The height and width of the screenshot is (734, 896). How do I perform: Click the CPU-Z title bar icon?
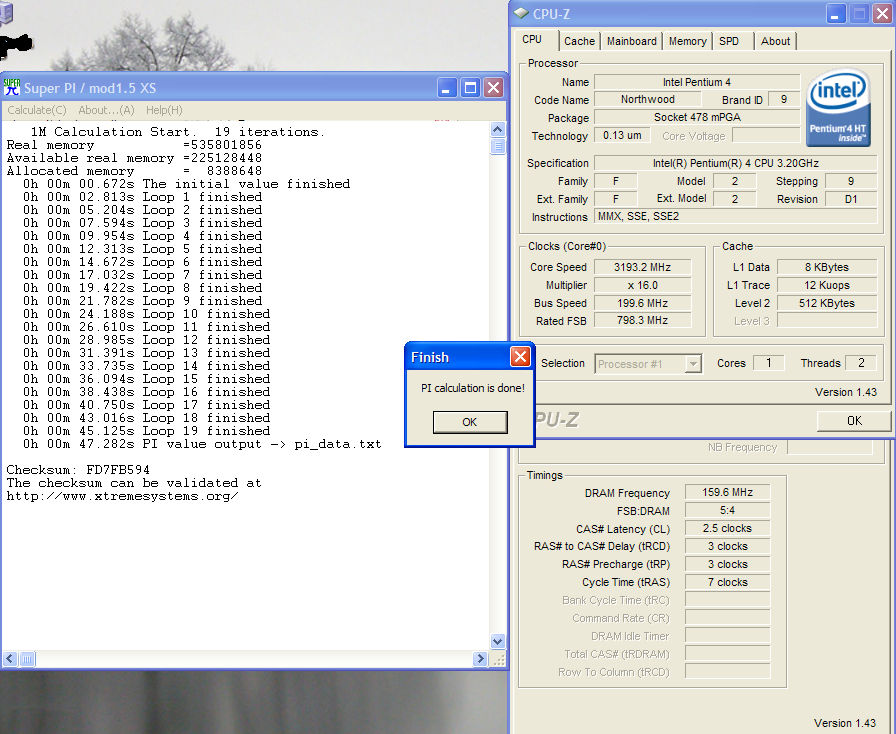click(521, 13)
